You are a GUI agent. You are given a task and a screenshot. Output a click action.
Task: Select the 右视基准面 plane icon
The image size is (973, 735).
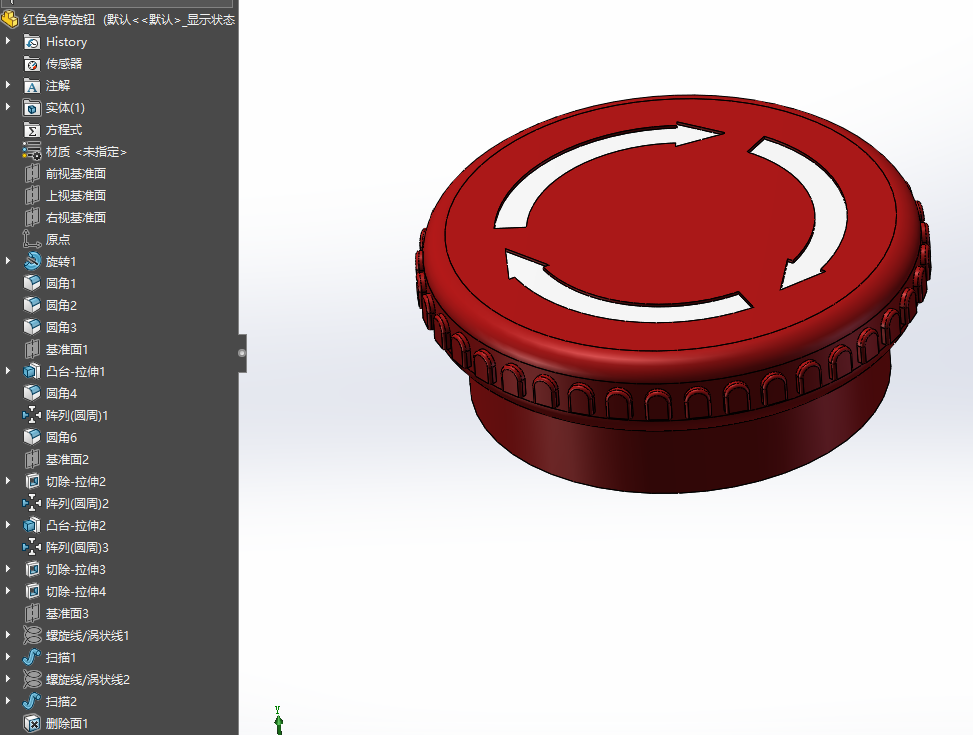pos(32,217)
